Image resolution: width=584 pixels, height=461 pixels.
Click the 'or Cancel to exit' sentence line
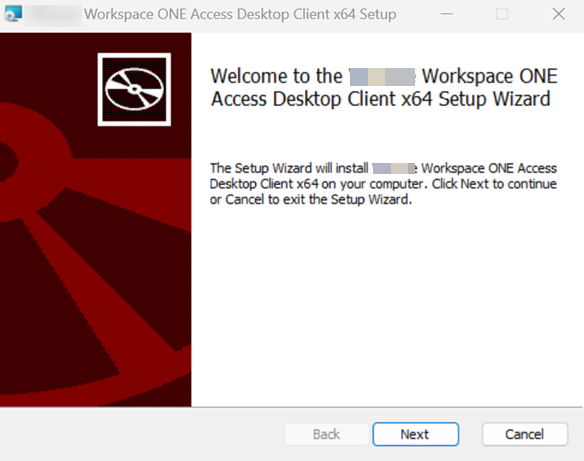click(311, 200)
